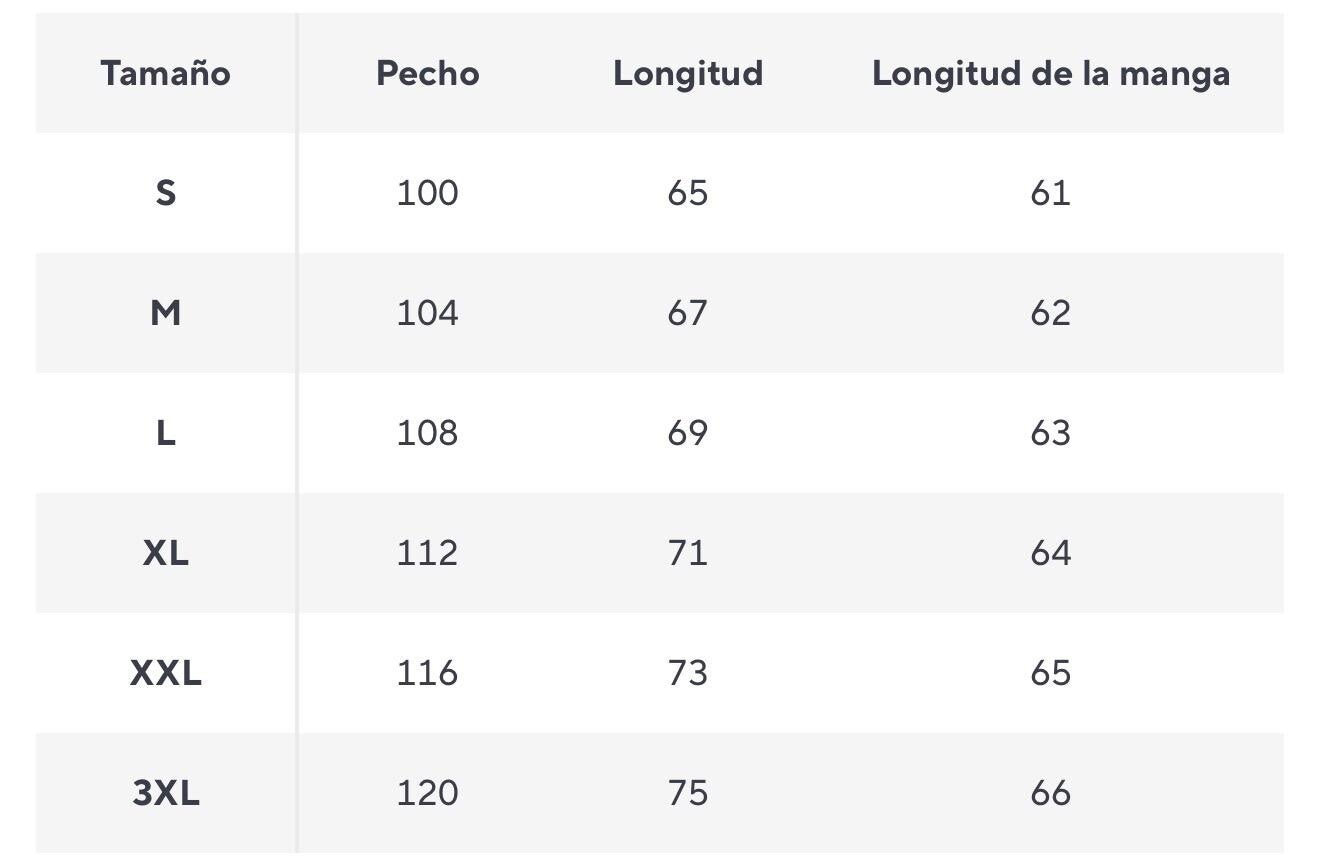Click chest value 100 for size S
The image size is (1320, 863).
(x=427, y=192)
